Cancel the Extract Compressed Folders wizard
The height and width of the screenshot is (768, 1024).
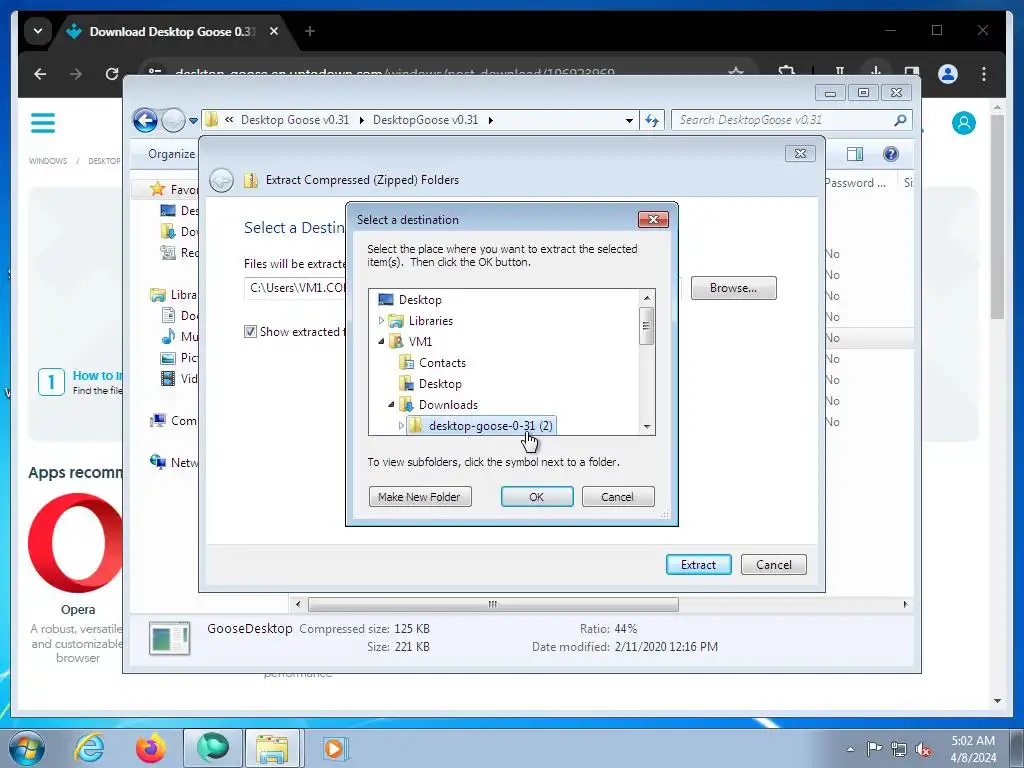[x=773, y=565]
